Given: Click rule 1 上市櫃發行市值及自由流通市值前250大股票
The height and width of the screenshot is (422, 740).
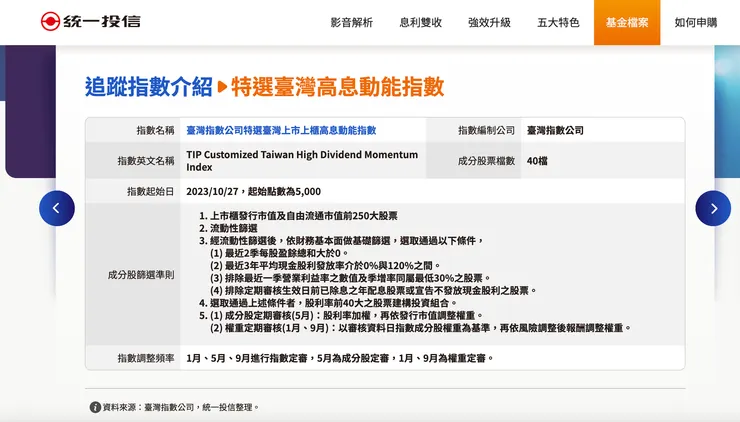Looking at the screenshot, I should (298, 216).
